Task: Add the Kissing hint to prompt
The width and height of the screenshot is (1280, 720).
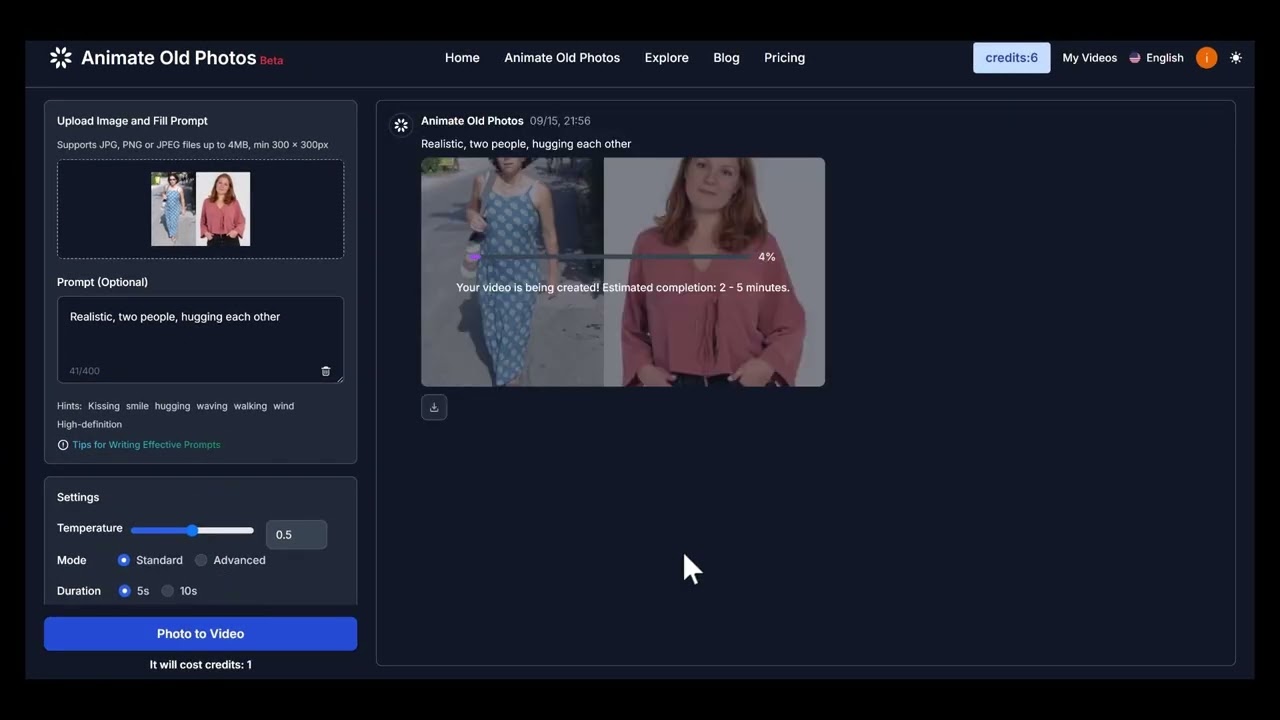Action: point(104,406)
